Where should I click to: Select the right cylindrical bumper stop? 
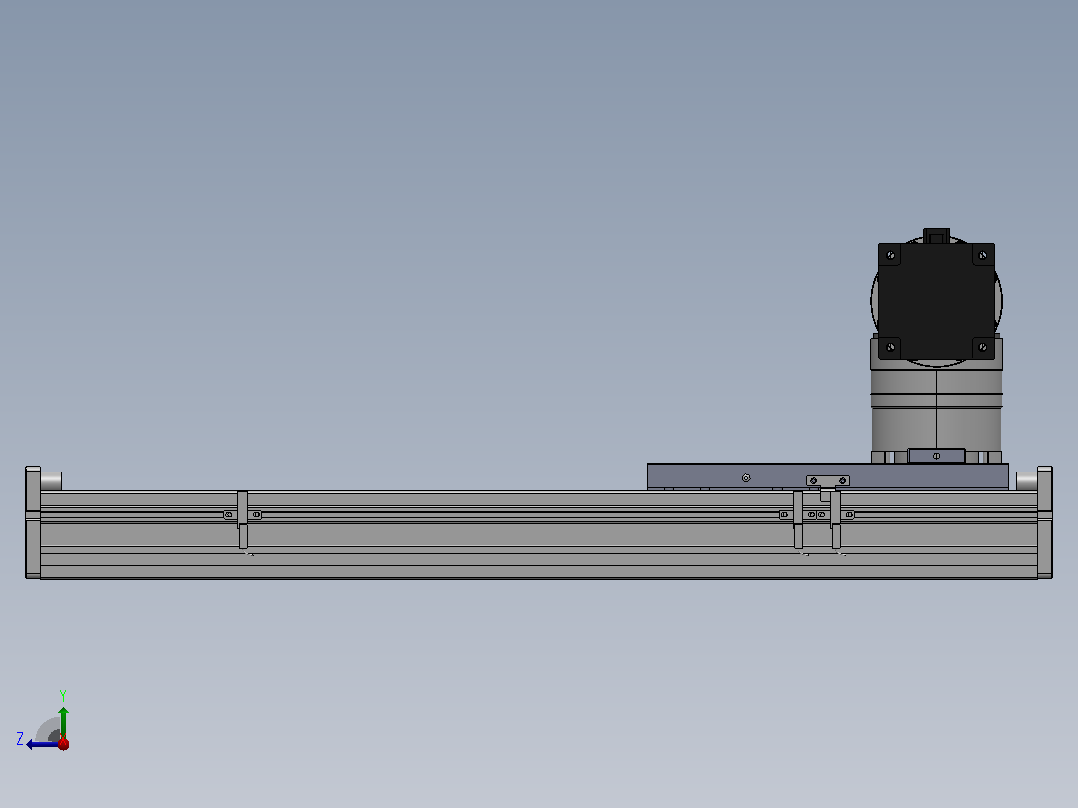[x=1026, y=480]
